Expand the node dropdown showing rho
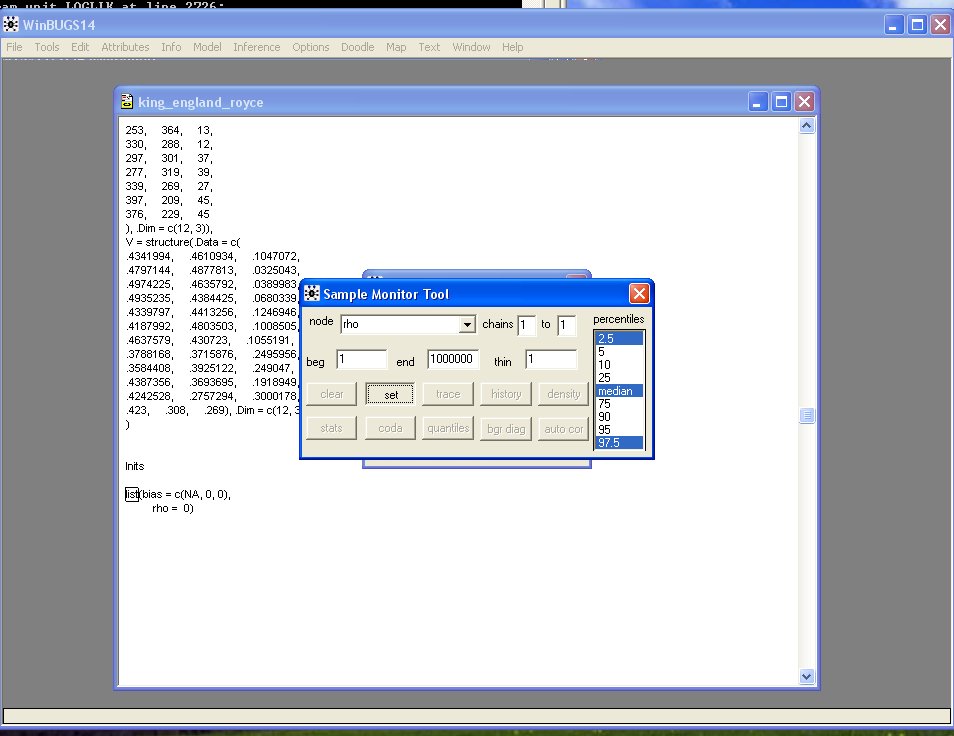The height and width of the screenshot is (736, 954). coord(466,325)
